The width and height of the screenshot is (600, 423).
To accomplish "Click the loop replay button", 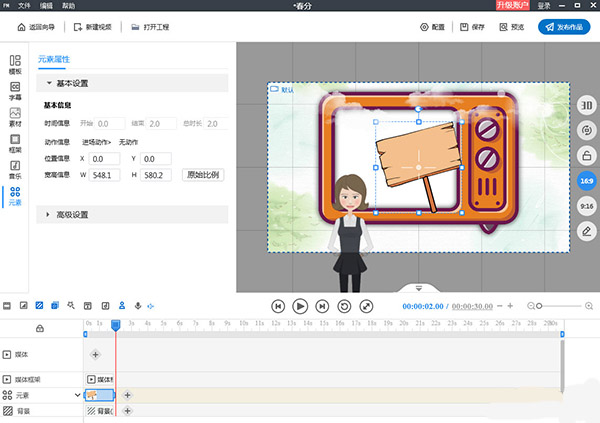I will [344, 306].
